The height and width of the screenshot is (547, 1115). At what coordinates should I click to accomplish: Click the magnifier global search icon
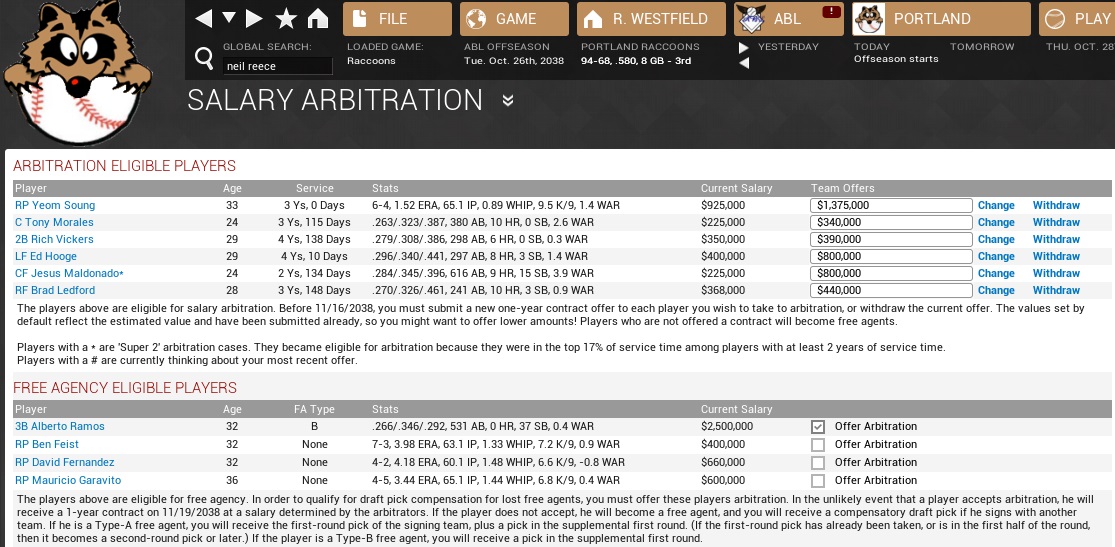pyautogui.click(x=204, y=58)
